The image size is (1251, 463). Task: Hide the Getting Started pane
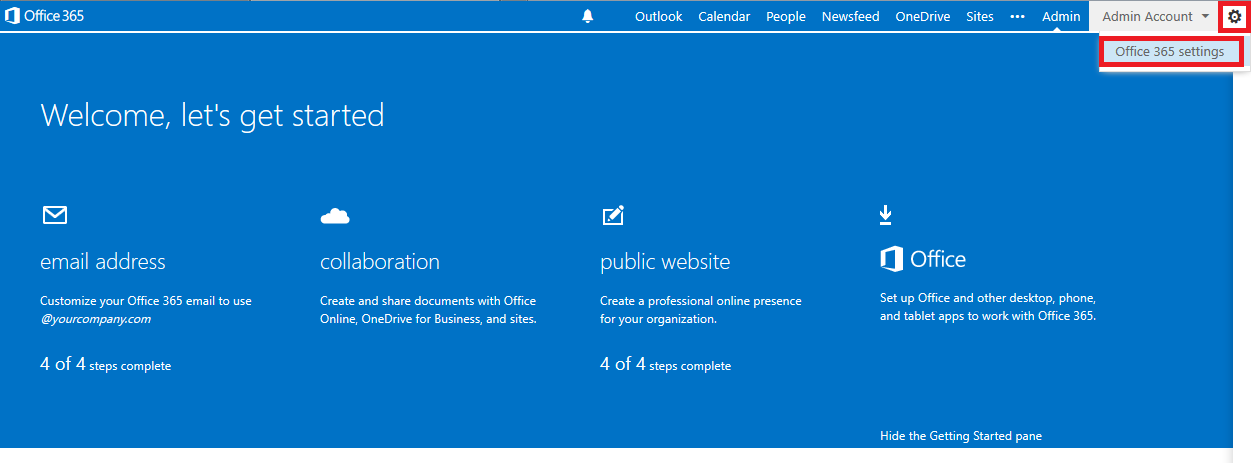click(961, 436)
